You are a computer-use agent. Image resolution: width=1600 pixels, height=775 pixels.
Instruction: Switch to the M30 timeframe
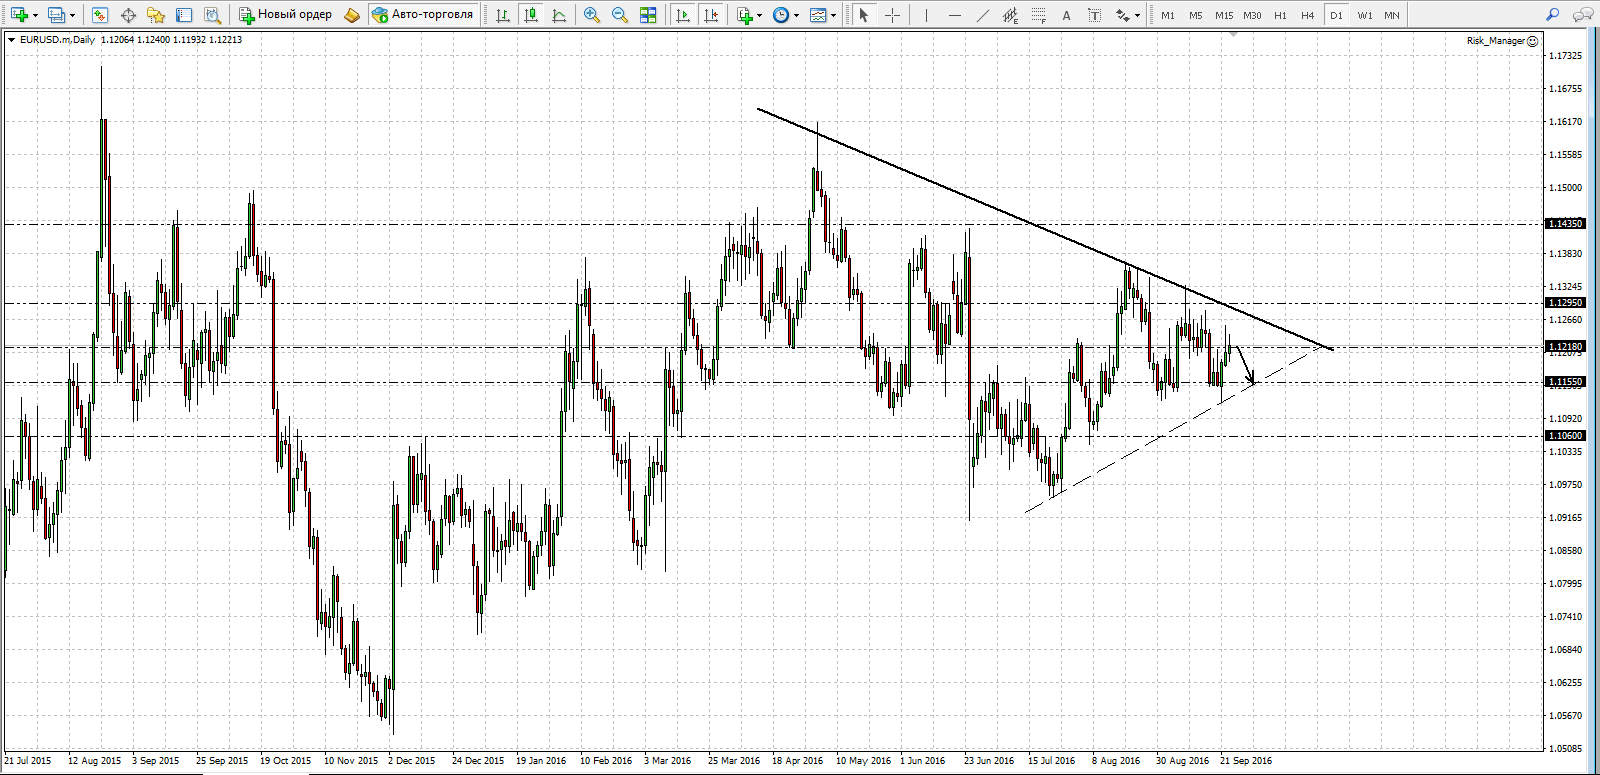pos(1252,15)
